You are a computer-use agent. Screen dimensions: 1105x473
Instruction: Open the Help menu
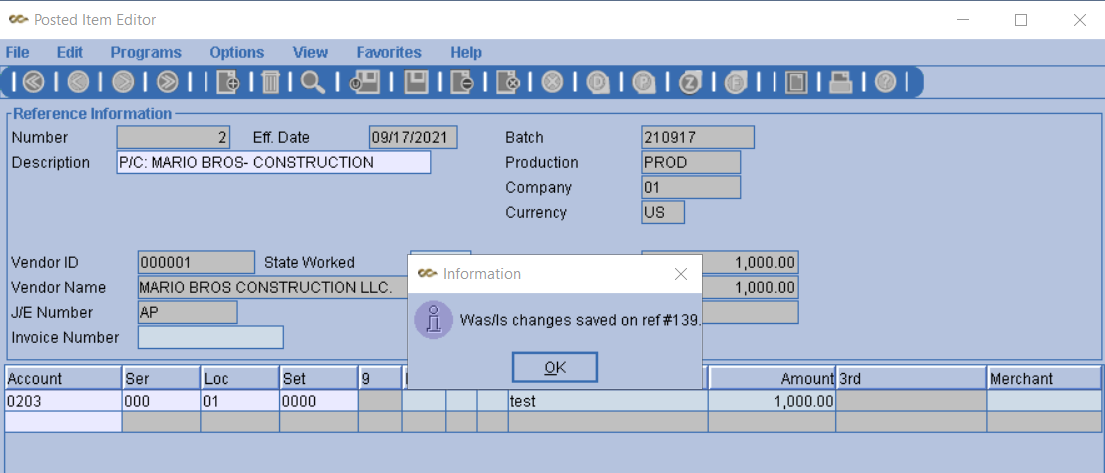[x=466, y=52]
